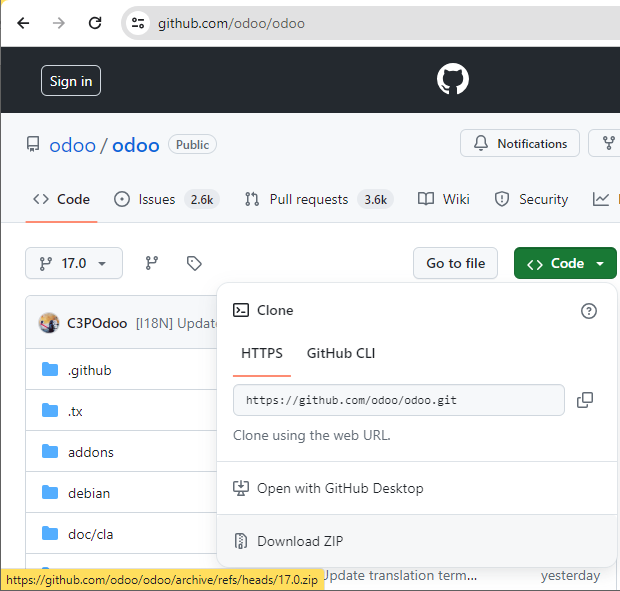Select the HTTPS clone tab

(262, 353)
